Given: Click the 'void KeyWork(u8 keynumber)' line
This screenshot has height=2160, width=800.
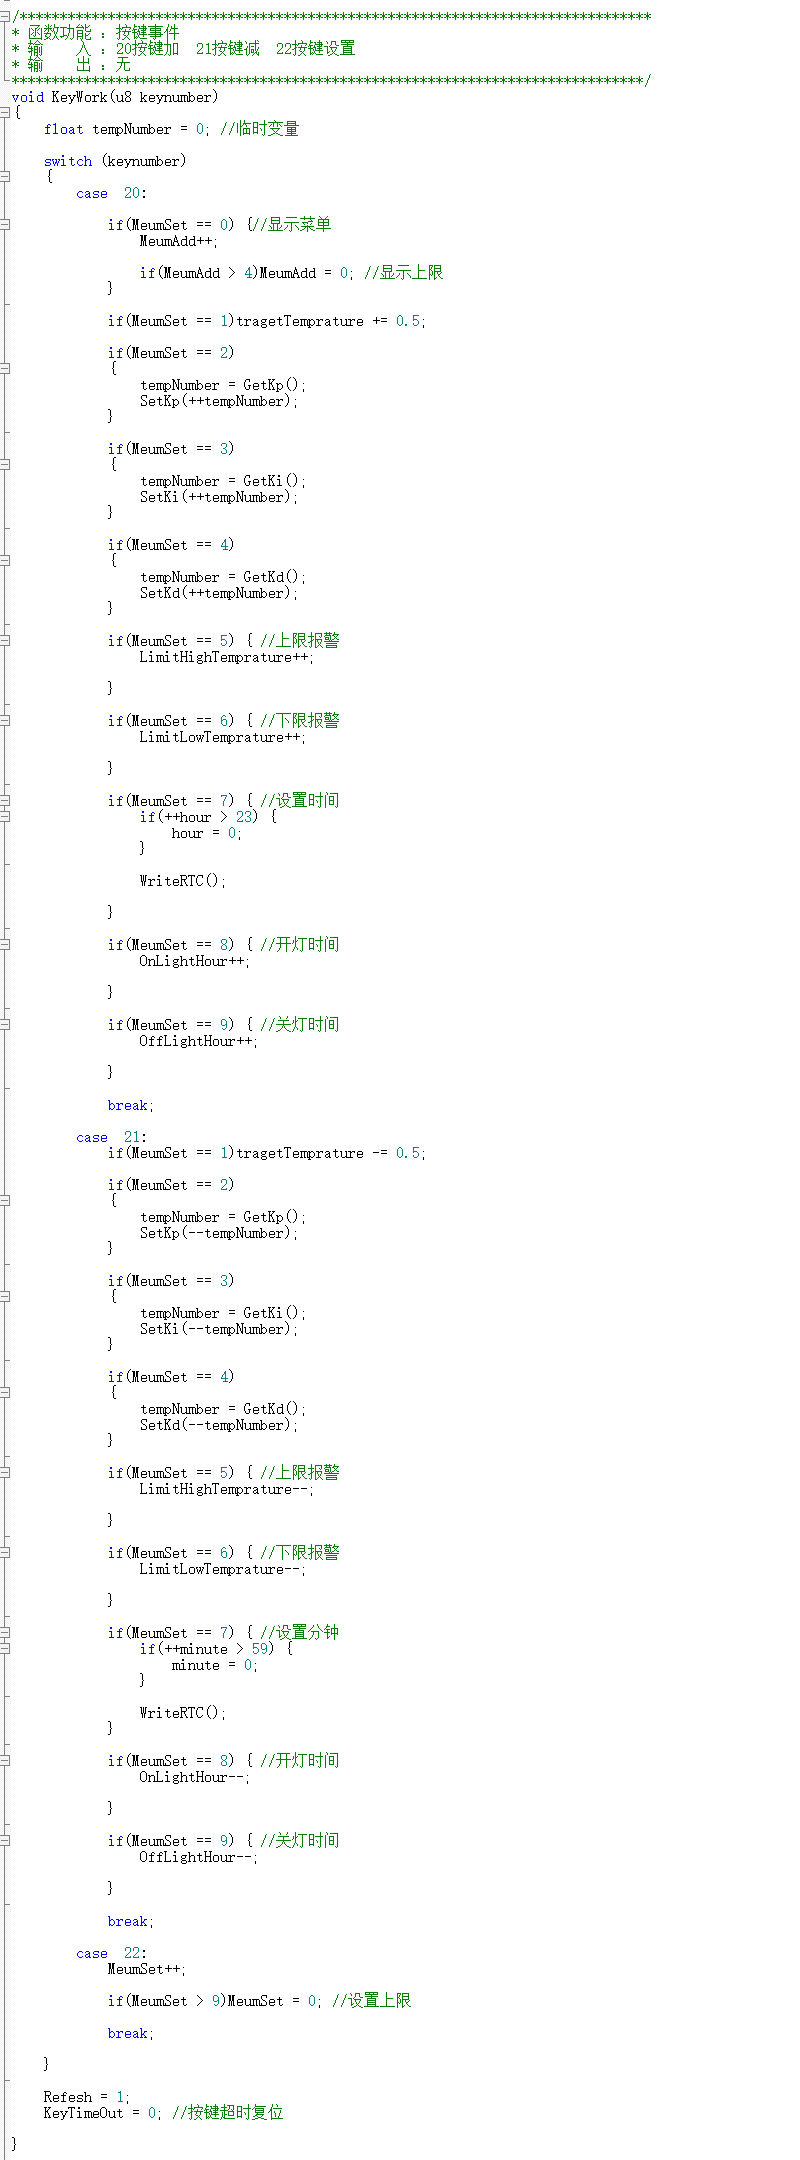Looking at the screenshot, I should coord(115,97).
